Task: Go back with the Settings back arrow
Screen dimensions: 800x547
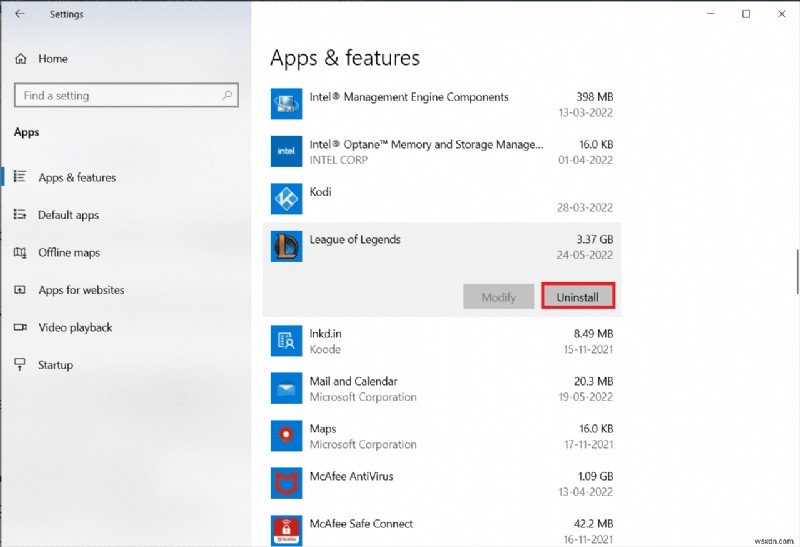Action: pos(20,14)
